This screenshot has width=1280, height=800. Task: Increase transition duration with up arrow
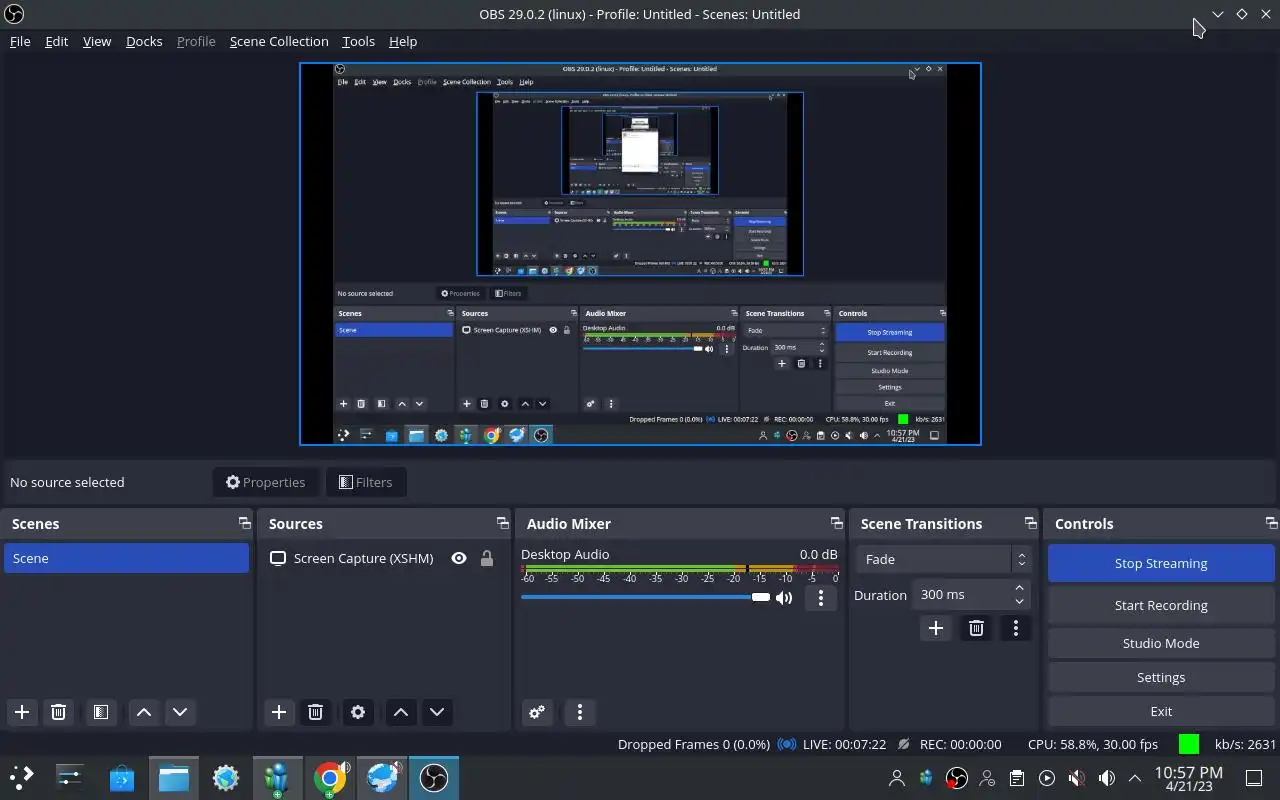point(1019,588)
